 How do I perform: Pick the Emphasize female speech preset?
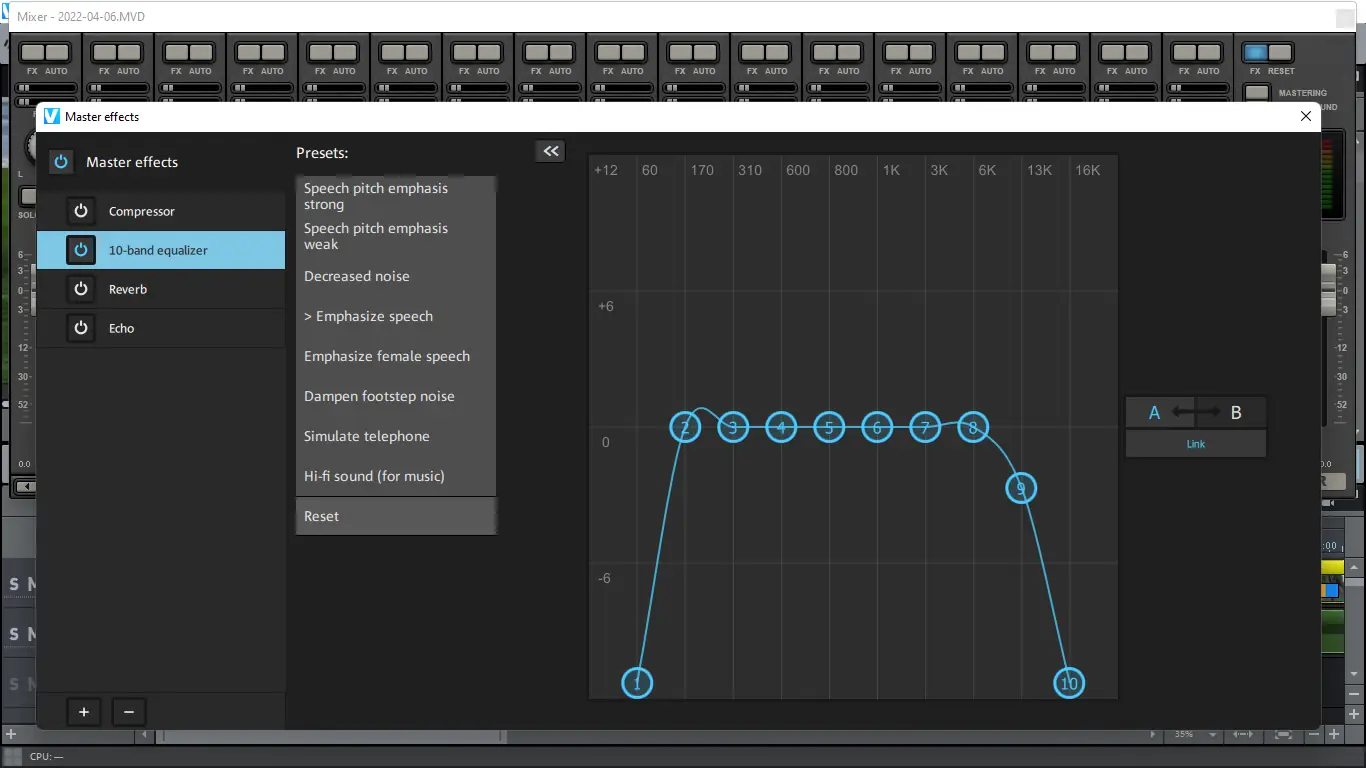coord(396,356)
